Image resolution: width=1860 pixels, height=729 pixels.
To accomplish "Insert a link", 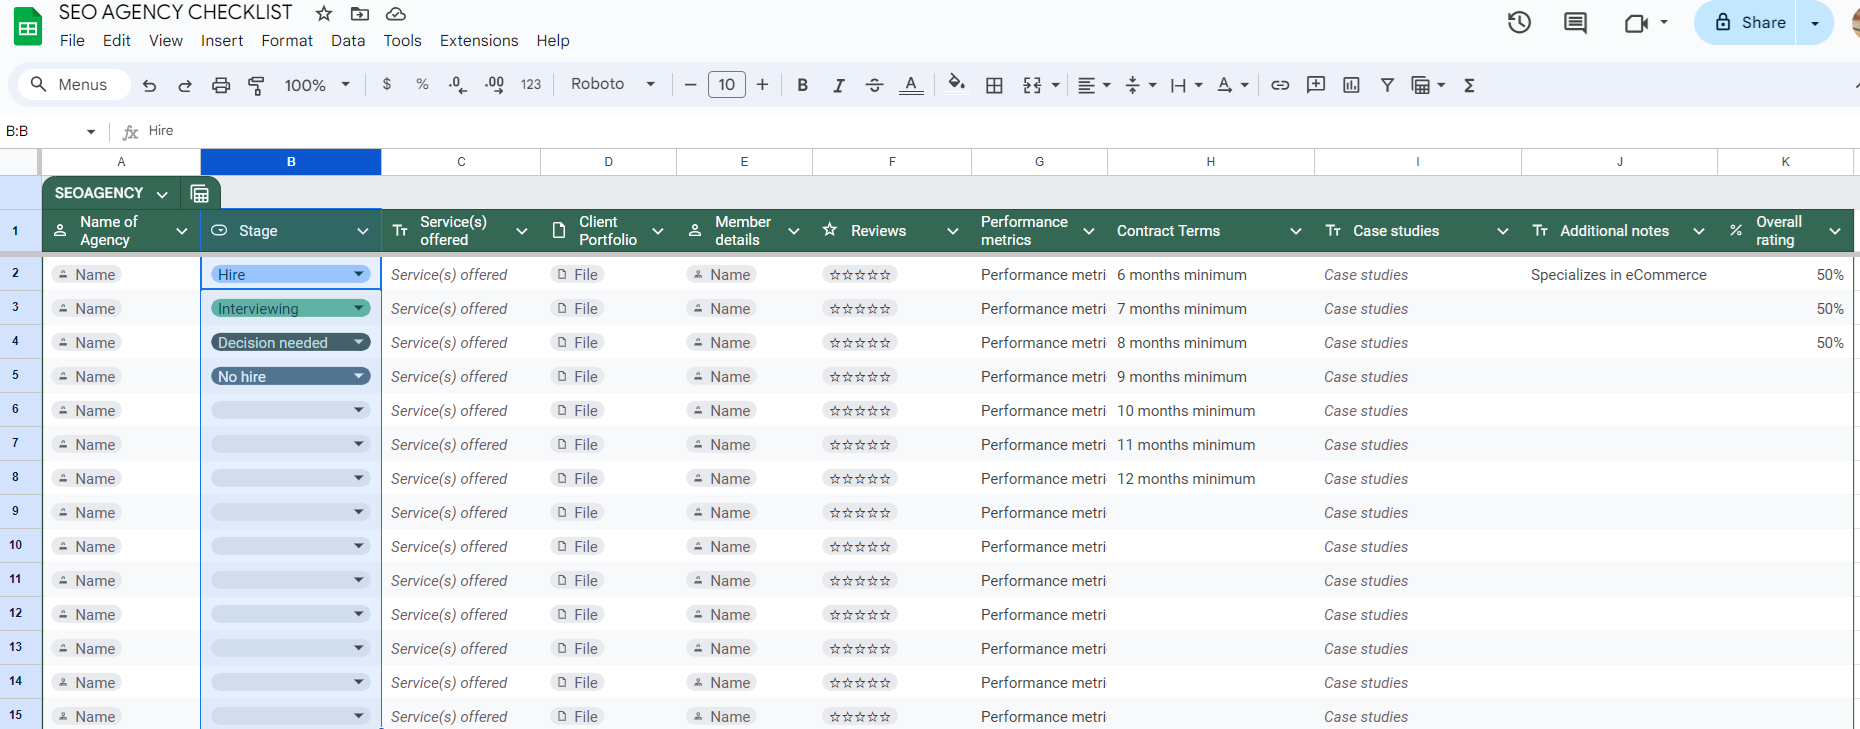I will (x=1280, y=85).
